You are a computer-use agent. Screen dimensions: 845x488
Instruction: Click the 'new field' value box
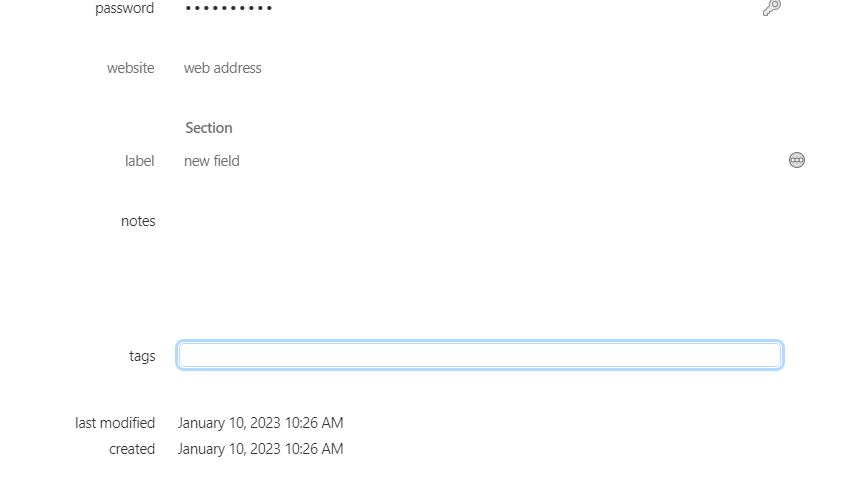click(x=212, y=161)
